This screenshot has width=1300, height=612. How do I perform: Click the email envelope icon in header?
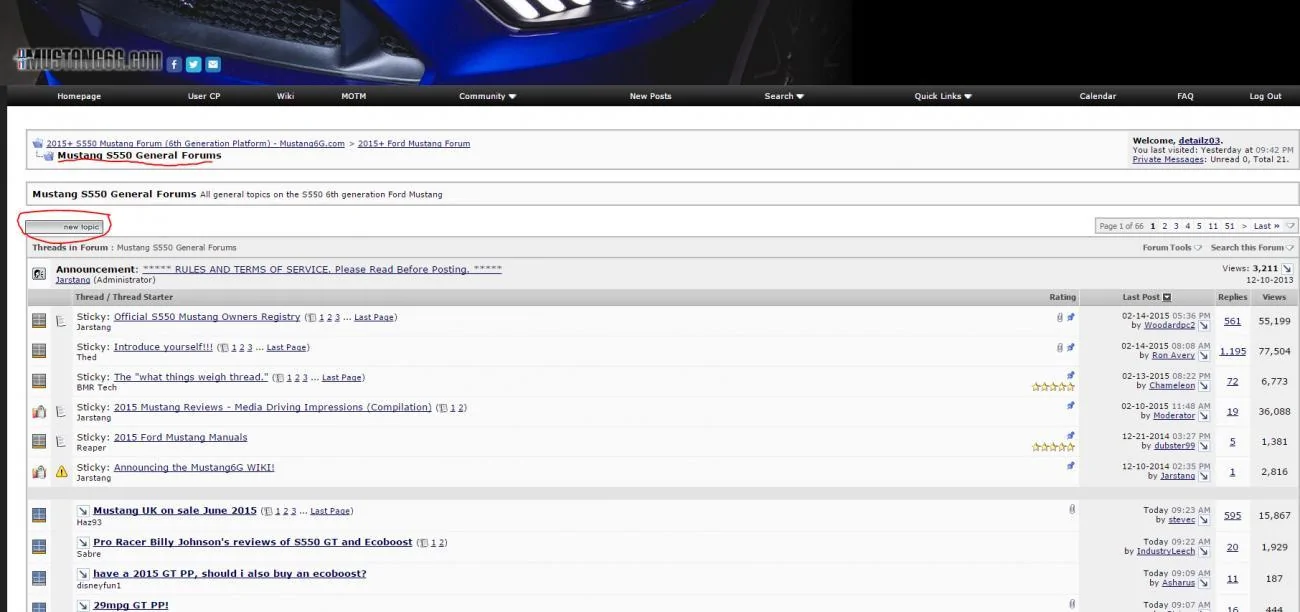coord(213,64)
